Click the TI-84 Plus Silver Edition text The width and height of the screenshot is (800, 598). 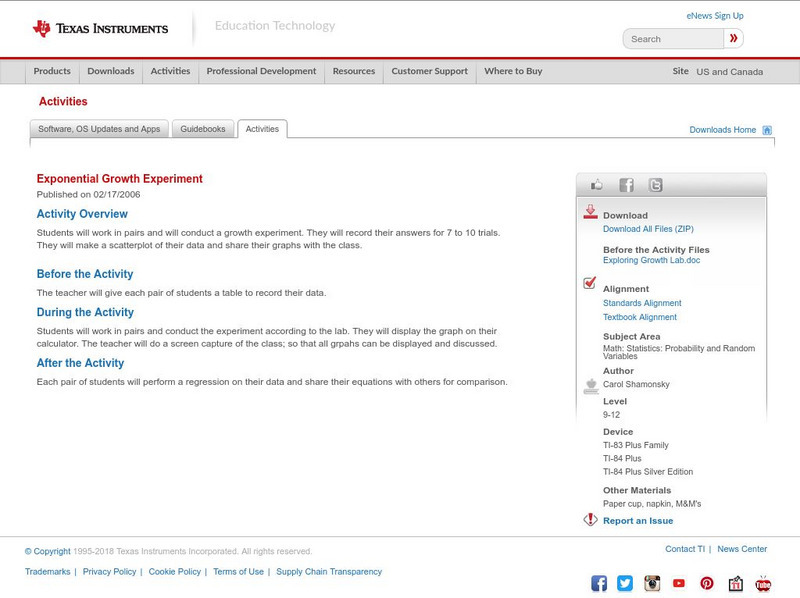click(x=648, y=472)
